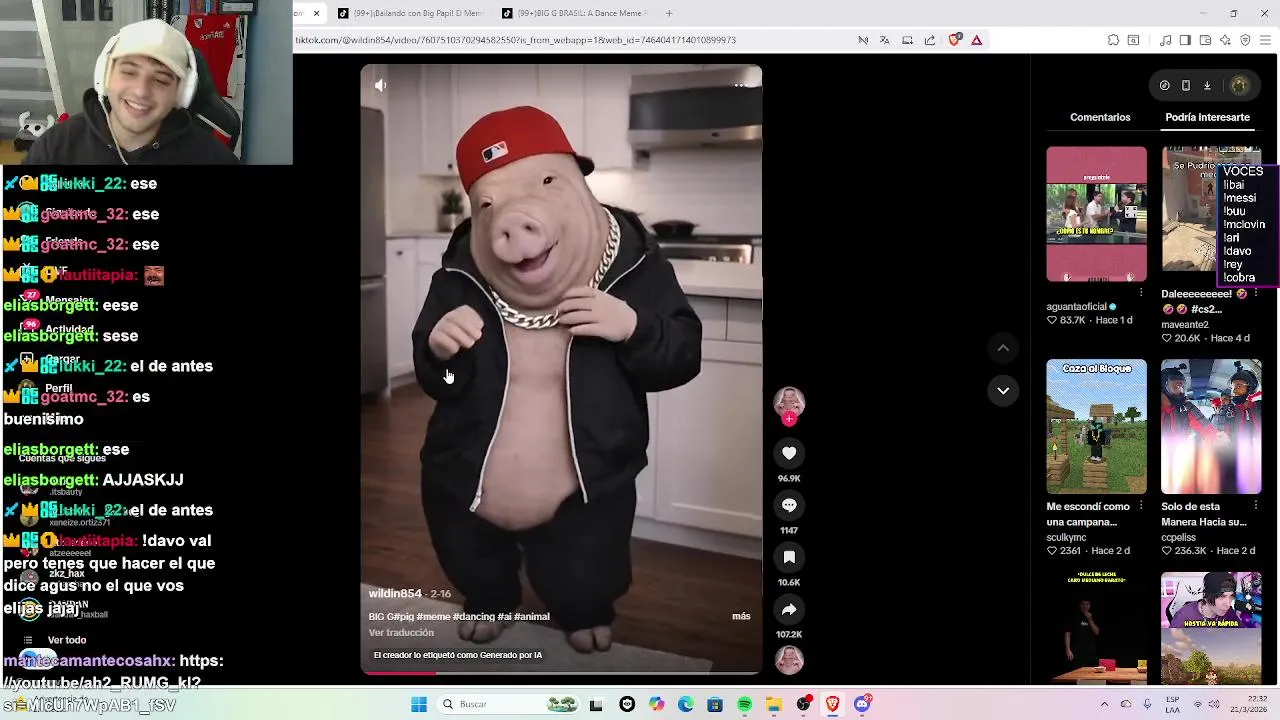1280x720 pixels.
Task: Click the 'Ver traducción' link
Action: click(x=401, y=633)
